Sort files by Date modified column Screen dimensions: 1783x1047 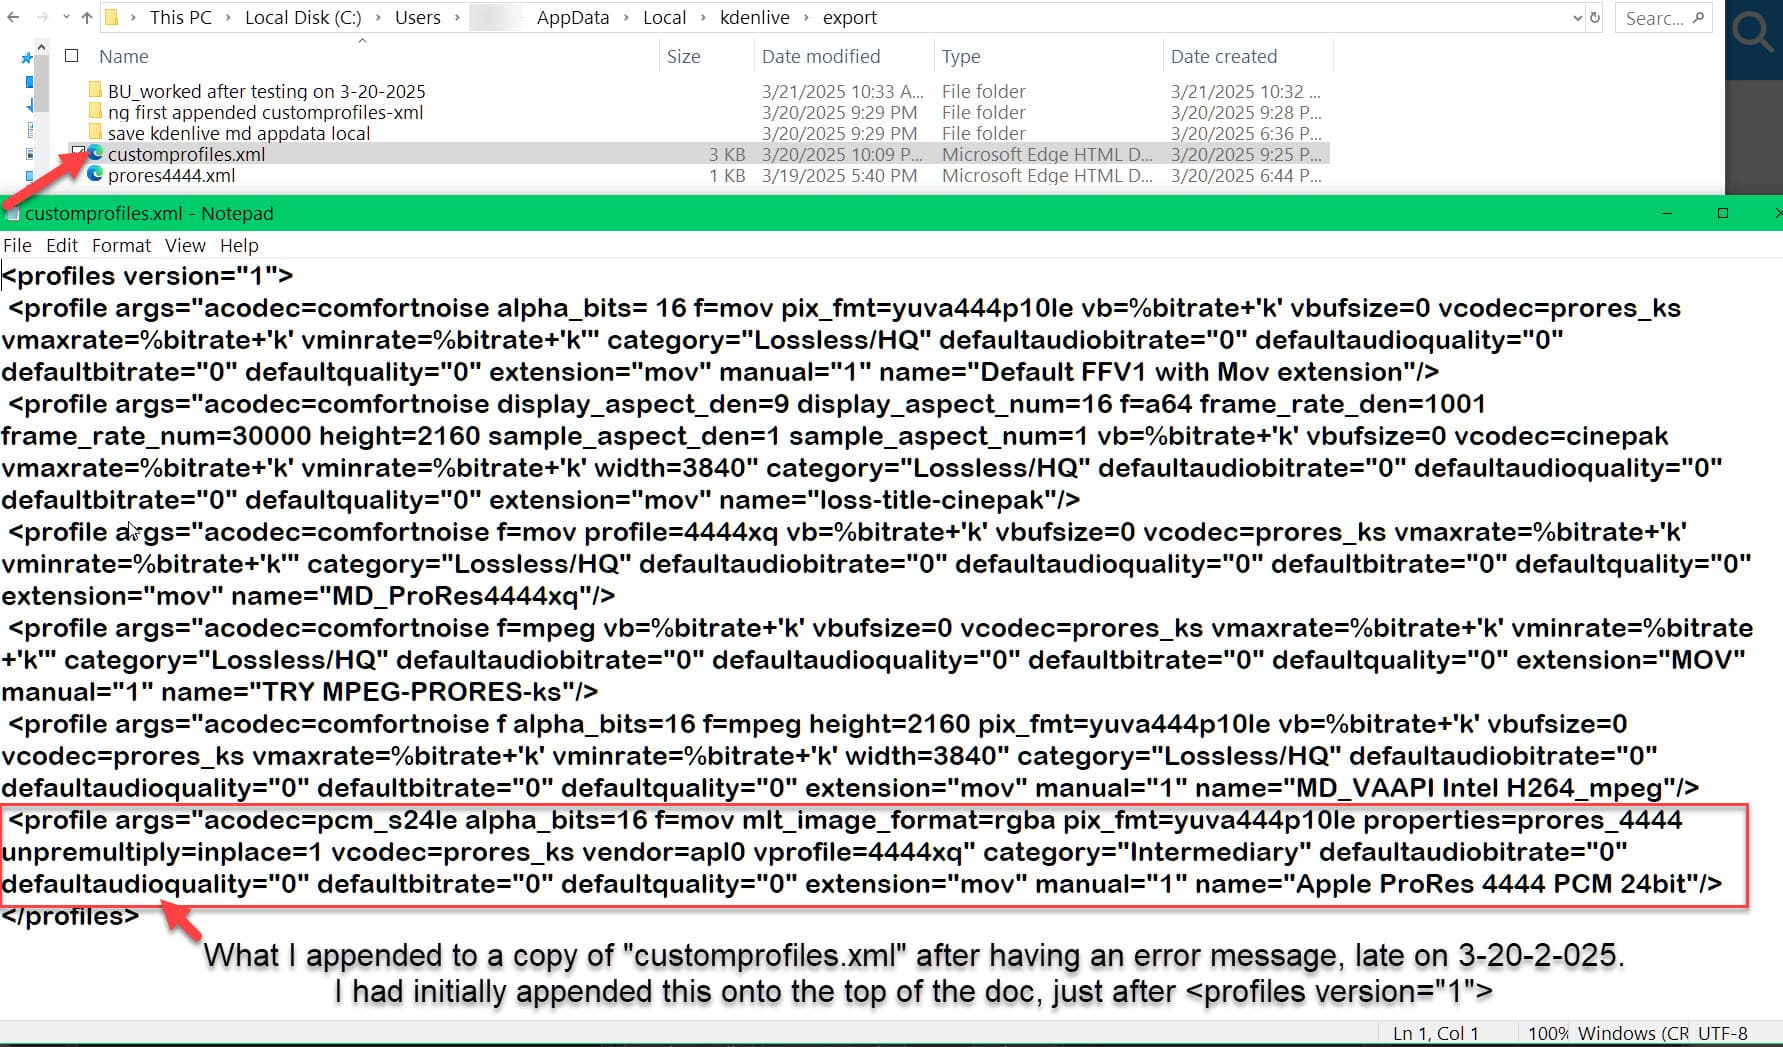coord(821,57)
